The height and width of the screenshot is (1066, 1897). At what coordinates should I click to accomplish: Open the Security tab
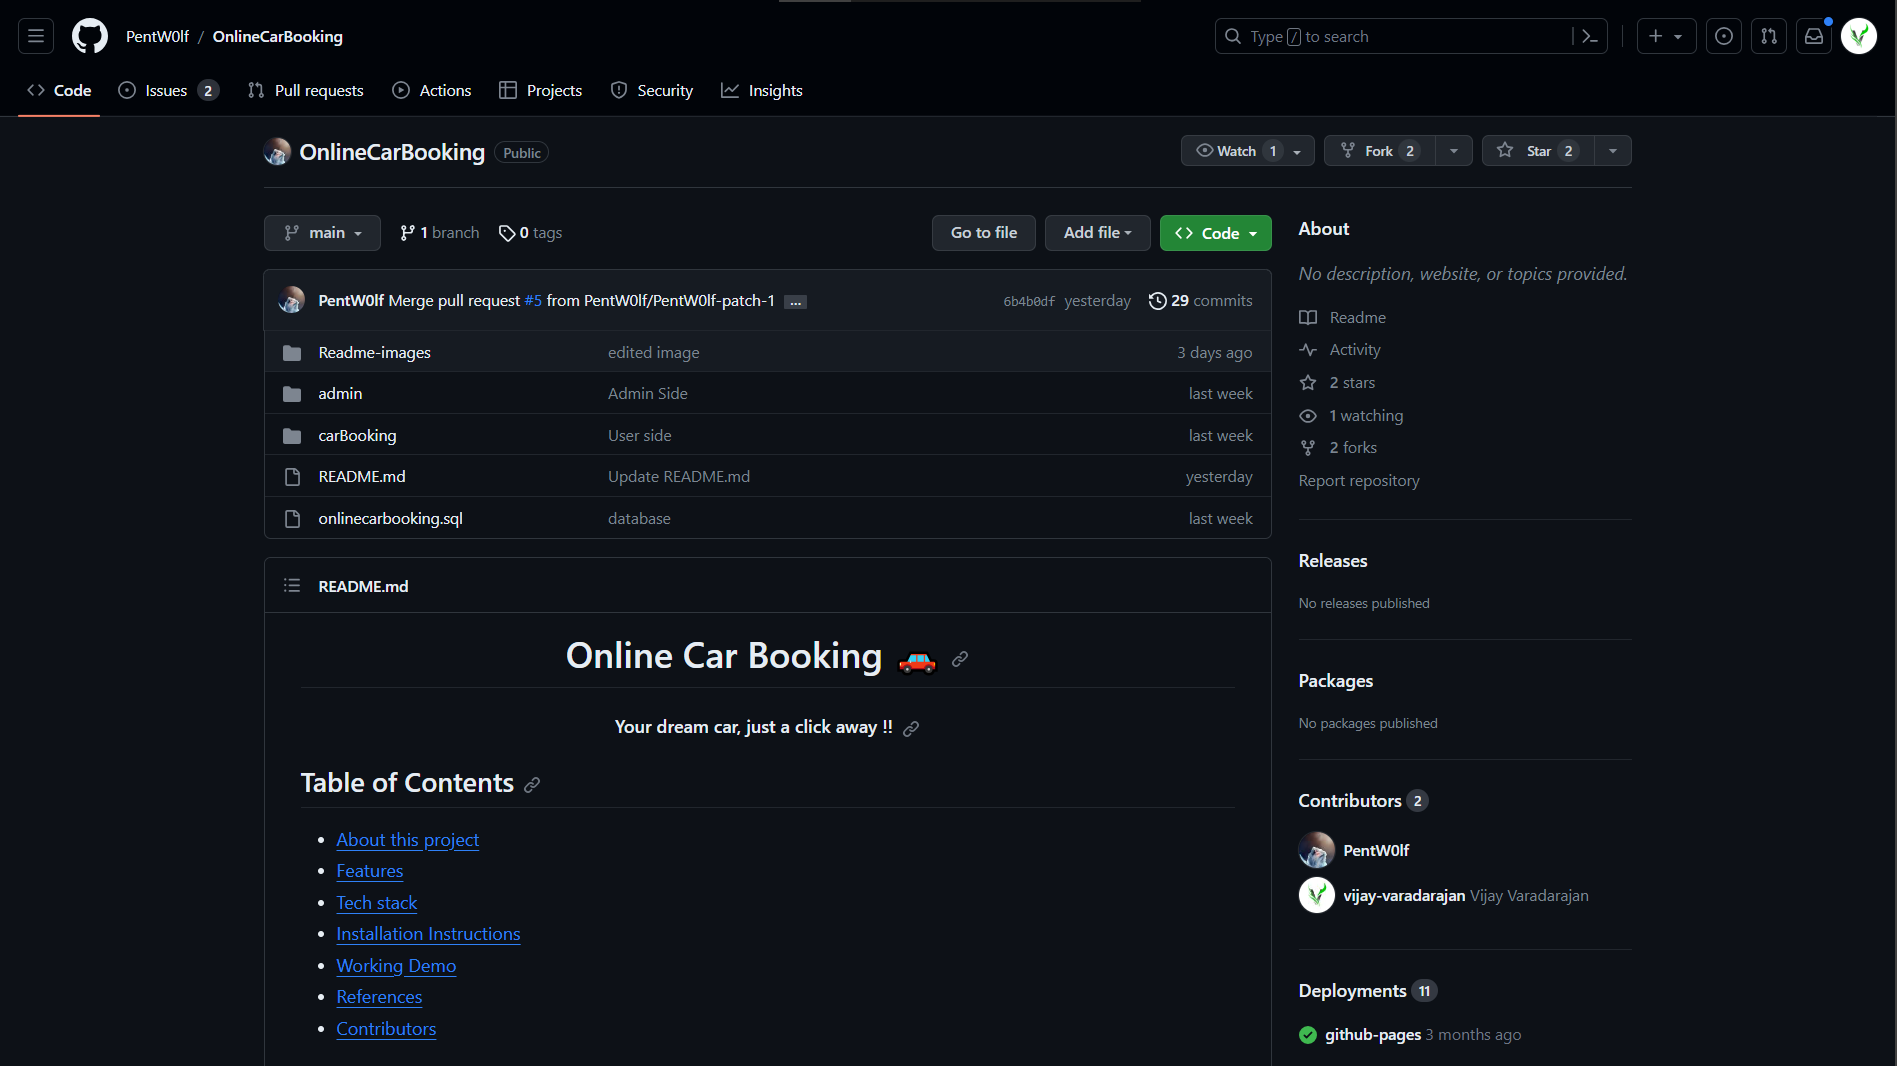pyautogui.click(x=652, y=90)
